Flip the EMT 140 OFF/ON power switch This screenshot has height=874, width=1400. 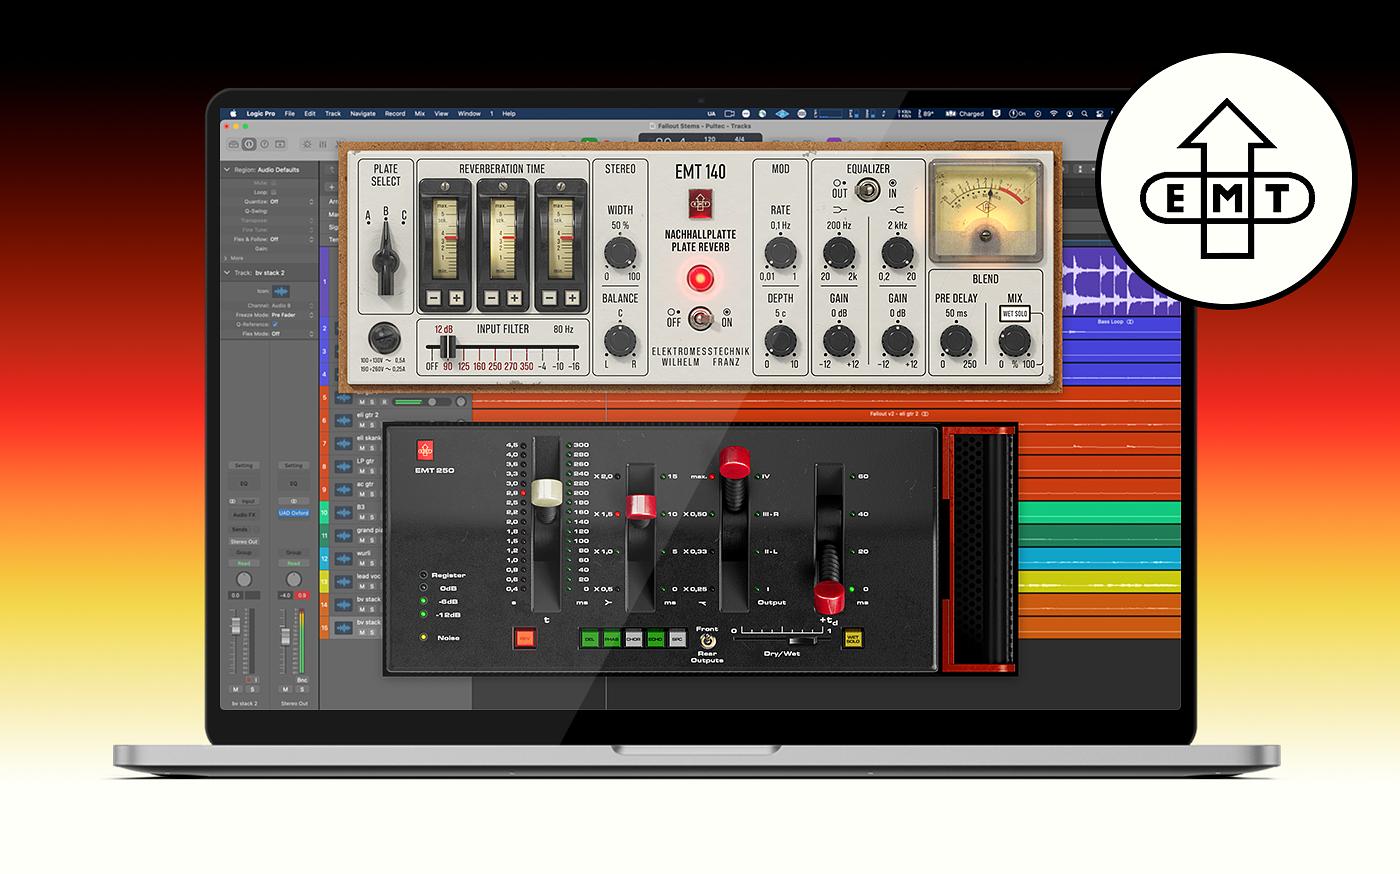click(x=700, y=317)
